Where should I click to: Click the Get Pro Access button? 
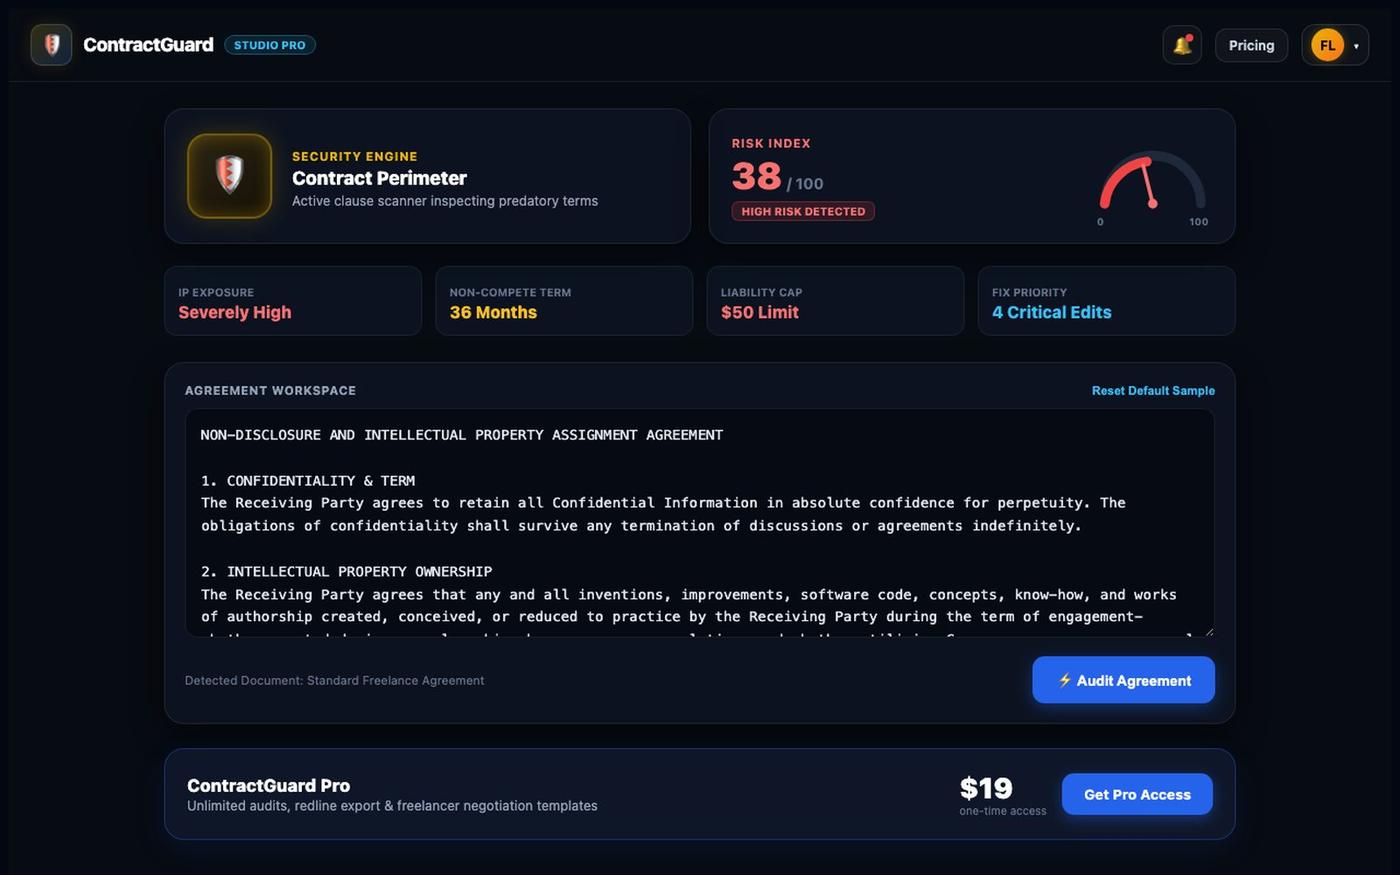point(1137,794)
